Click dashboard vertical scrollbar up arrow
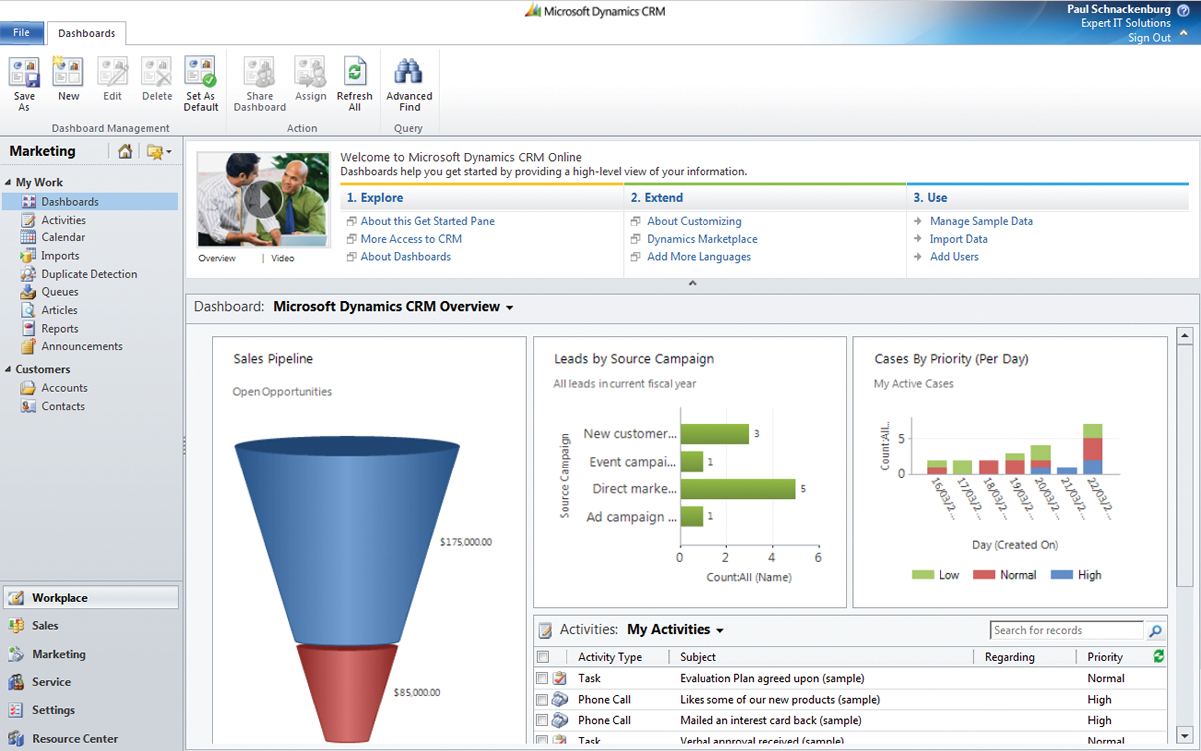This screenshot has width=1201, height=751. (1185, 335)
